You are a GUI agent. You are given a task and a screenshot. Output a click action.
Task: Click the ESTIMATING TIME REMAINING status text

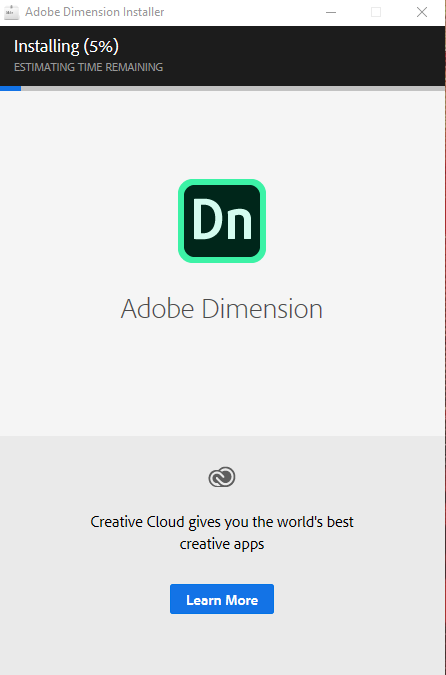tap(88, 67)
